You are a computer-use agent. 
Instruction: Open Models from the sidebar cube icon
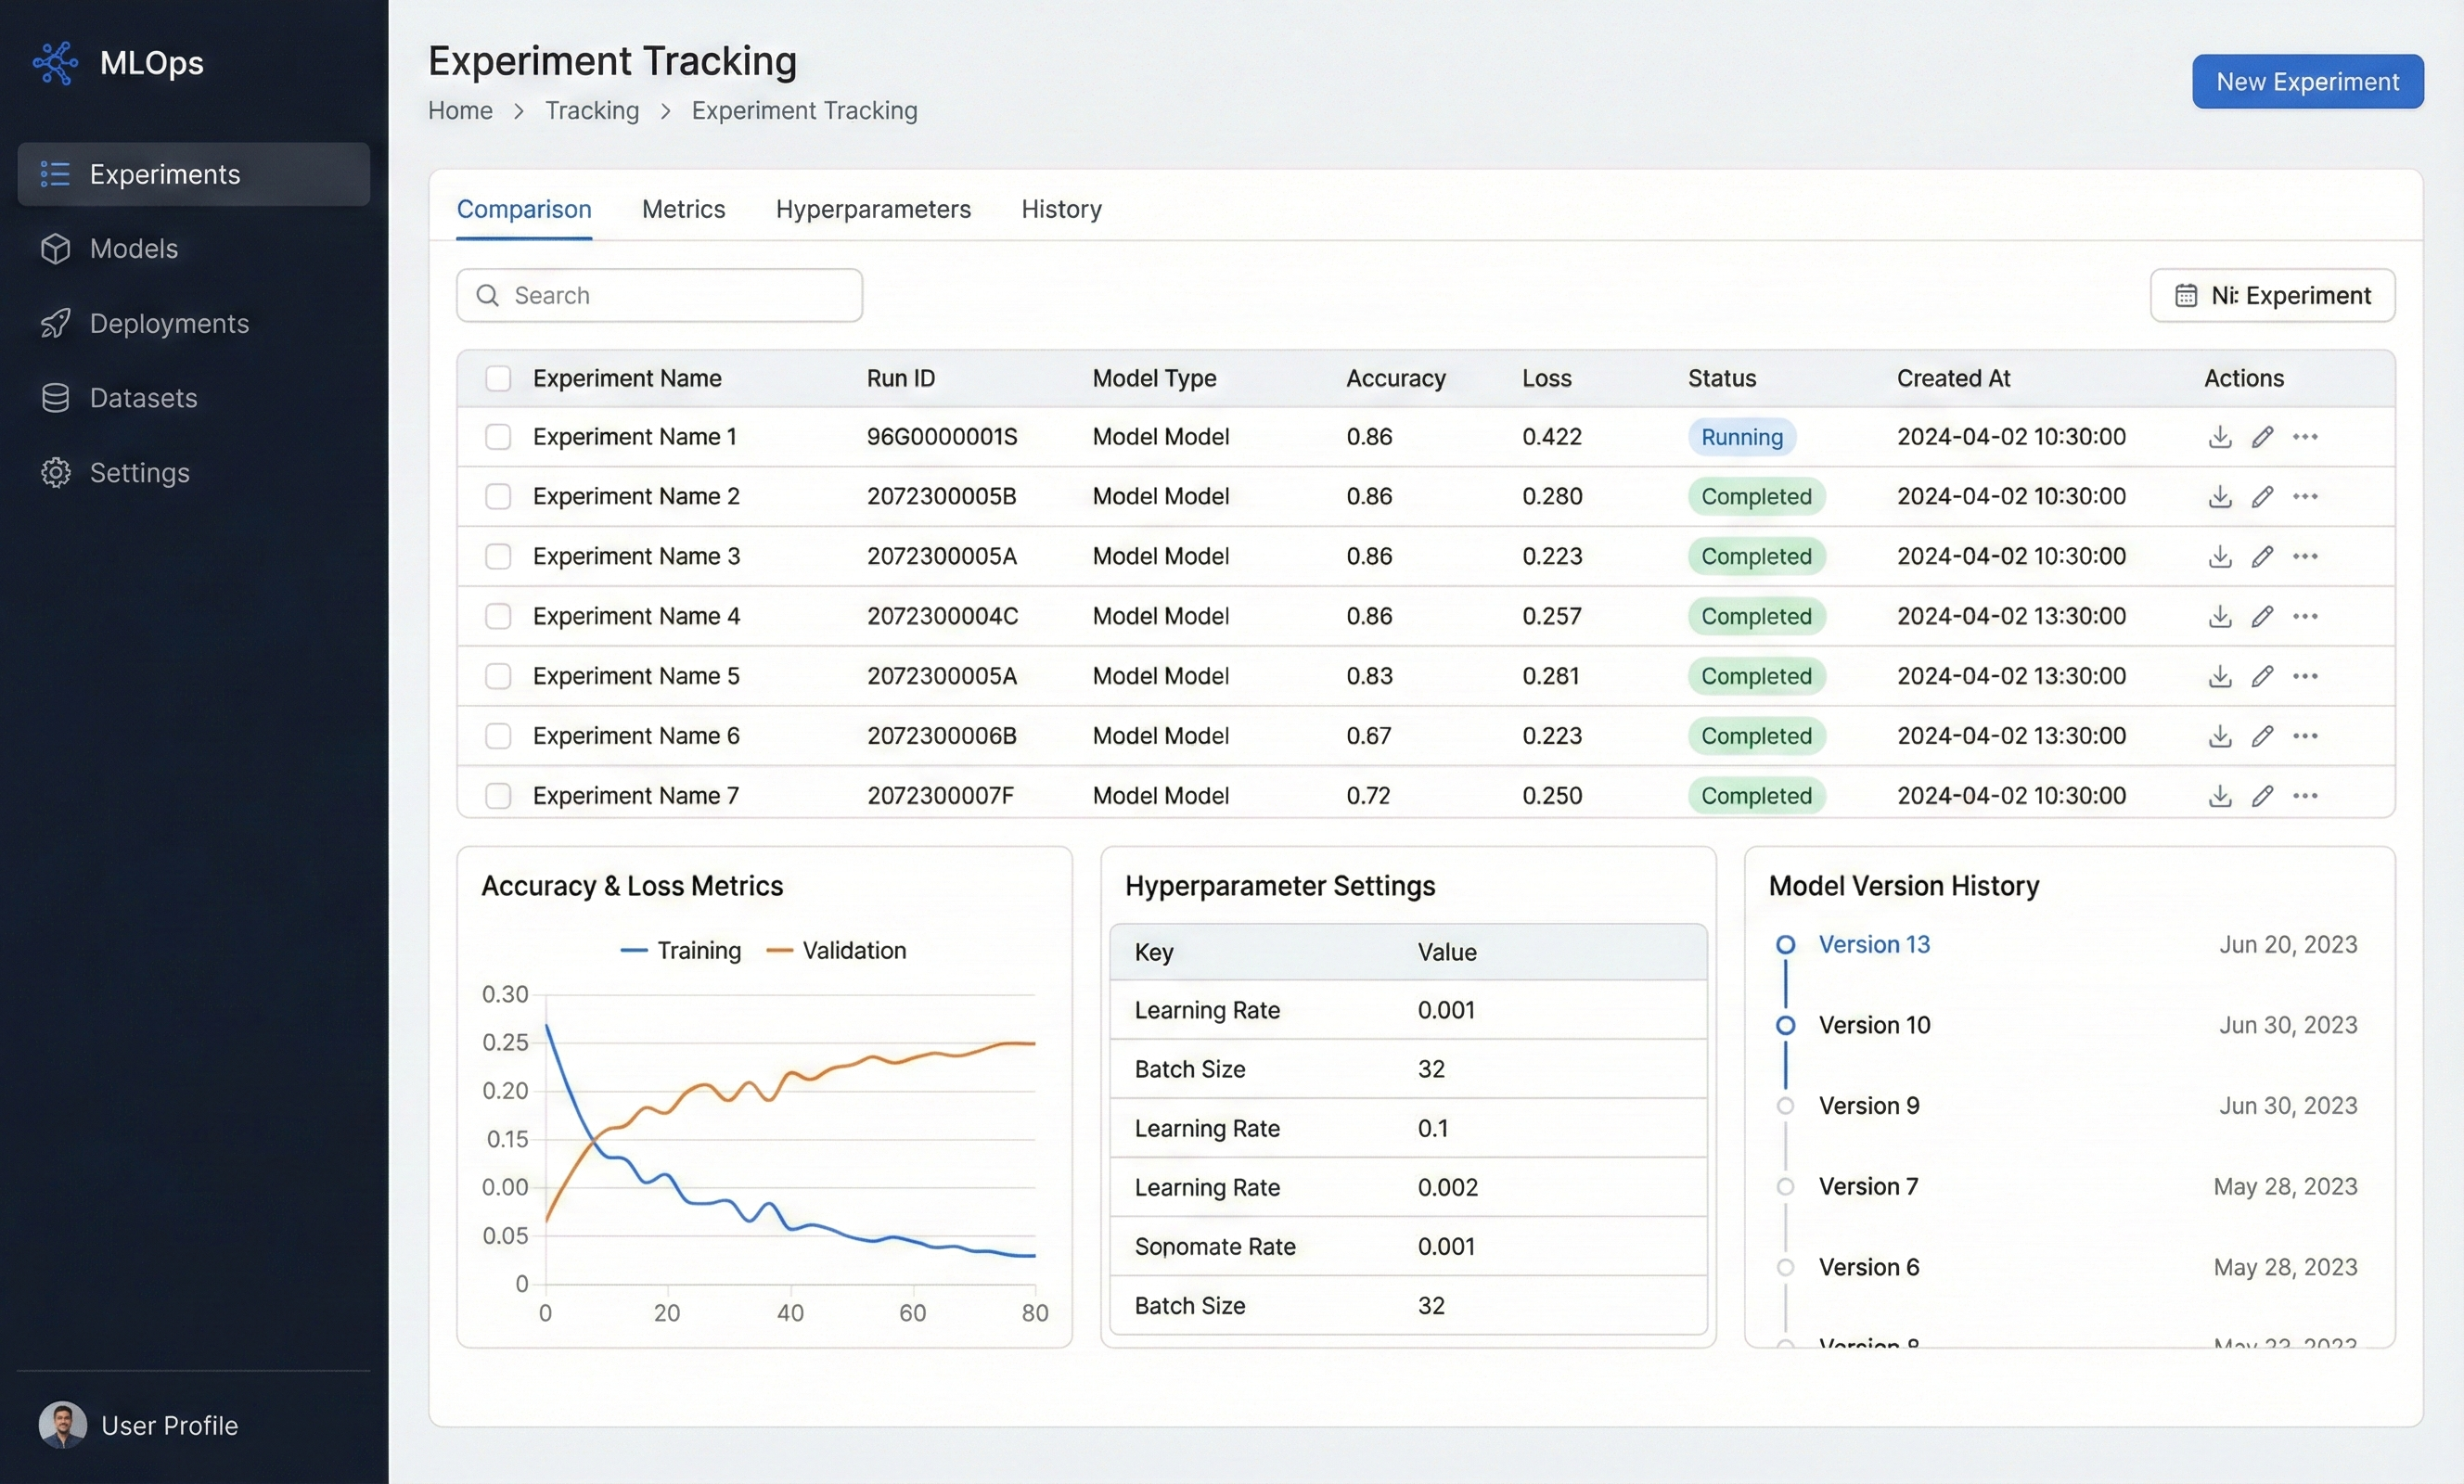(x=55, y=249)
